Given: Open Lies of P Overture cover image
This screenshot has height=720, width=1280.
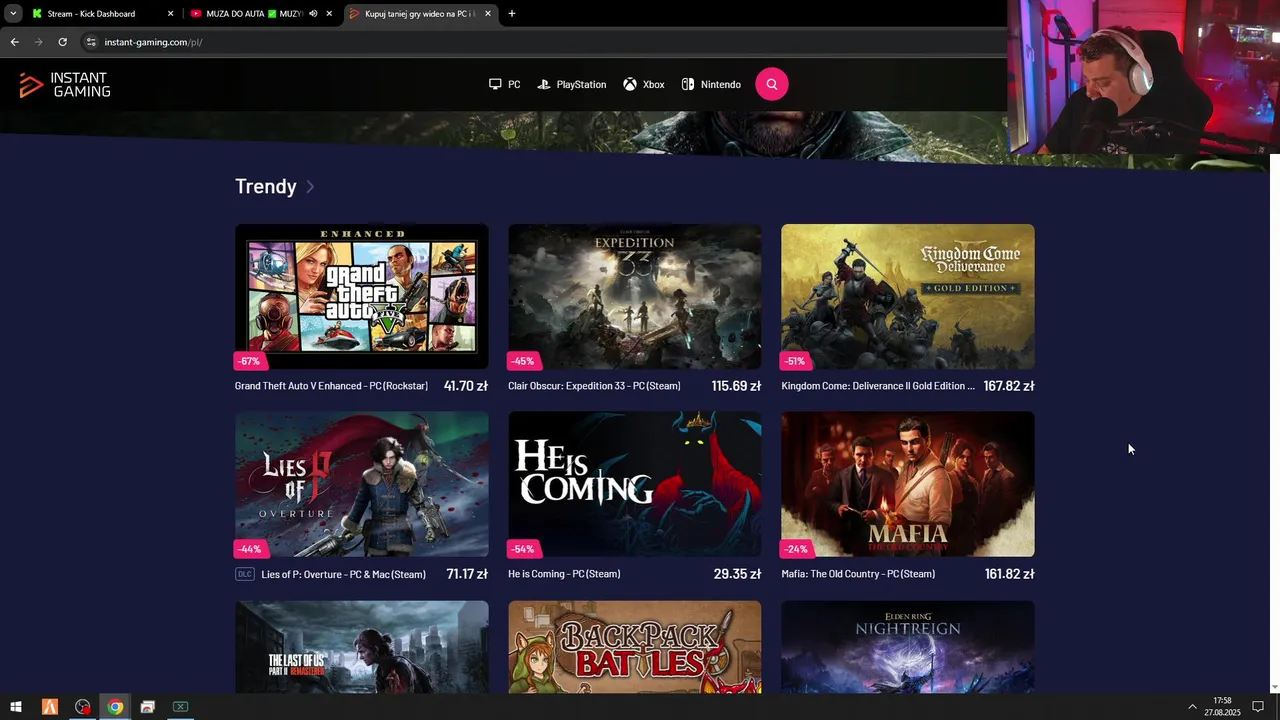Looking at the screenshot, I should click(362, 484).
